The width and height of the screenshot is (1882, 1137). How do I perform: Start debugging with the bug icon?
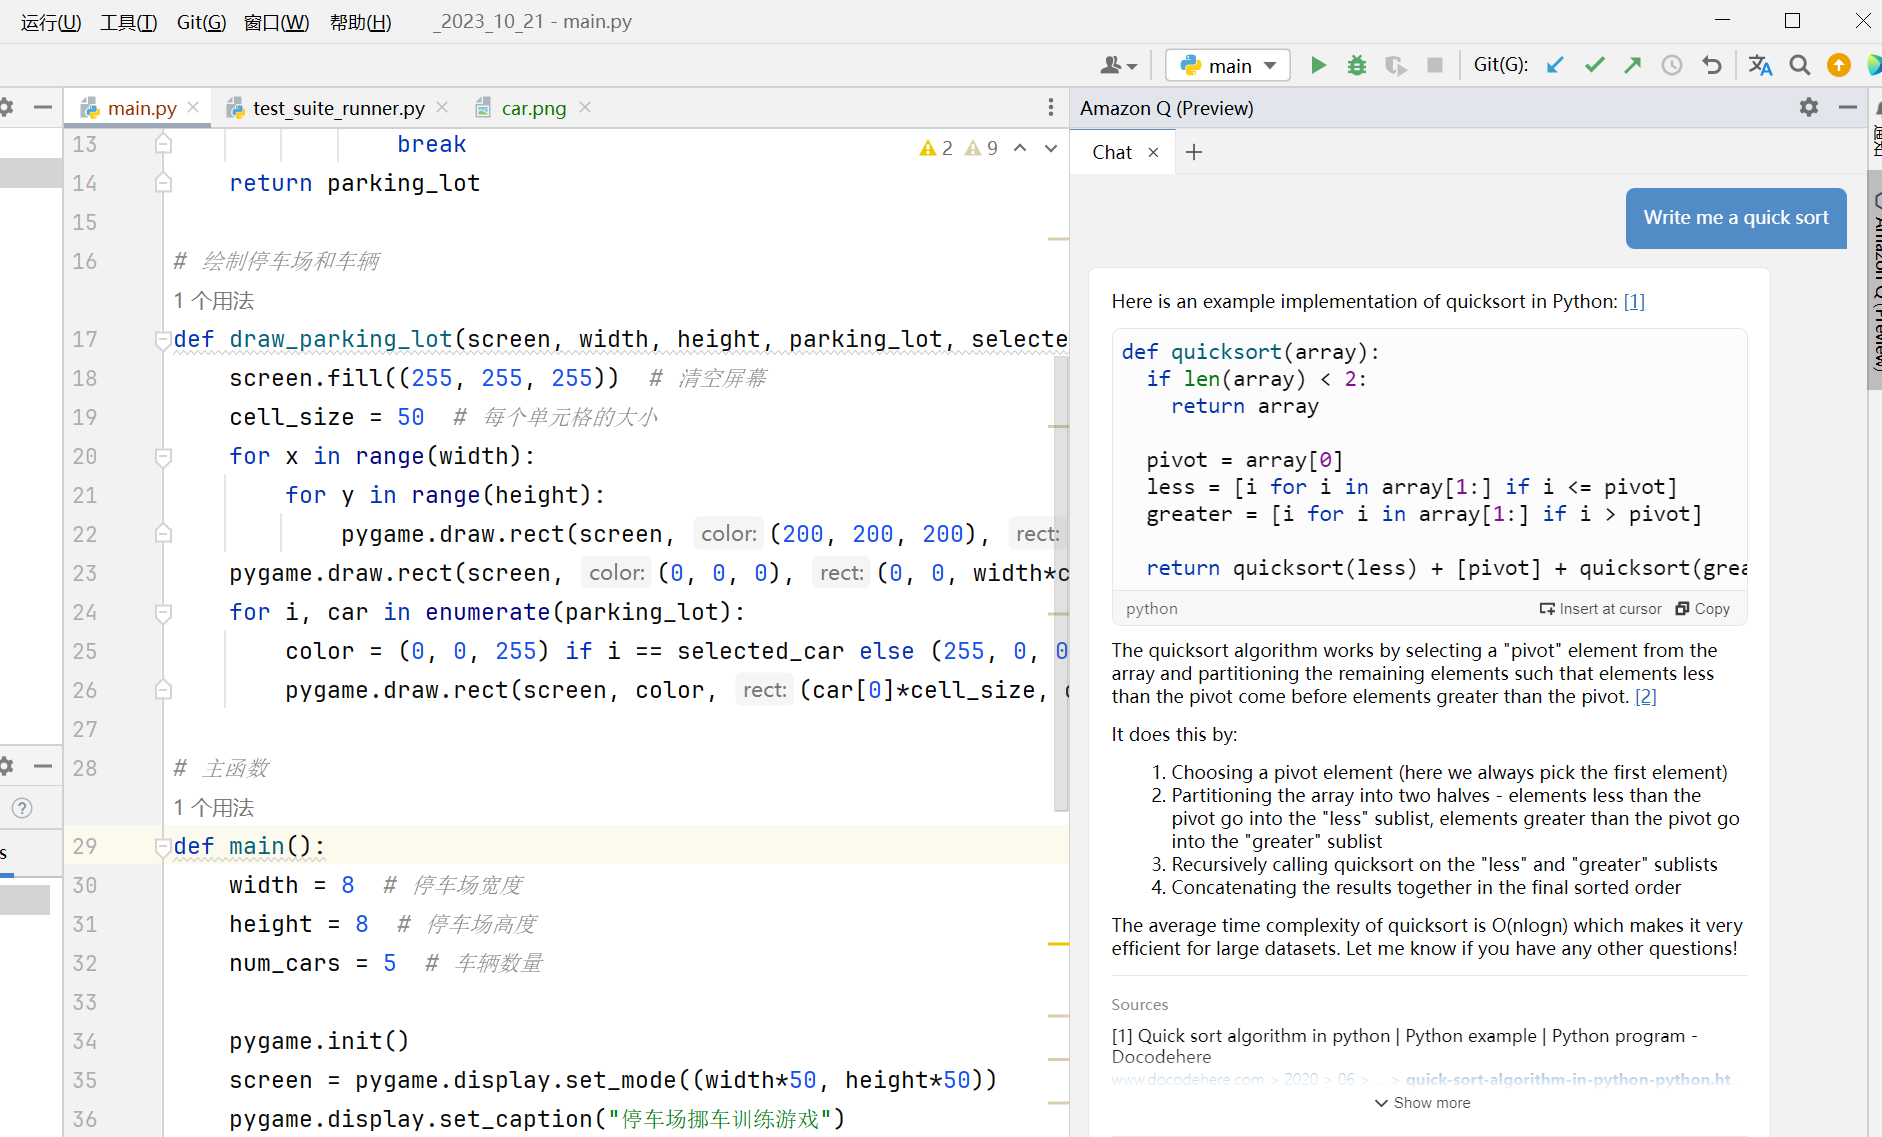point(1356,66)
